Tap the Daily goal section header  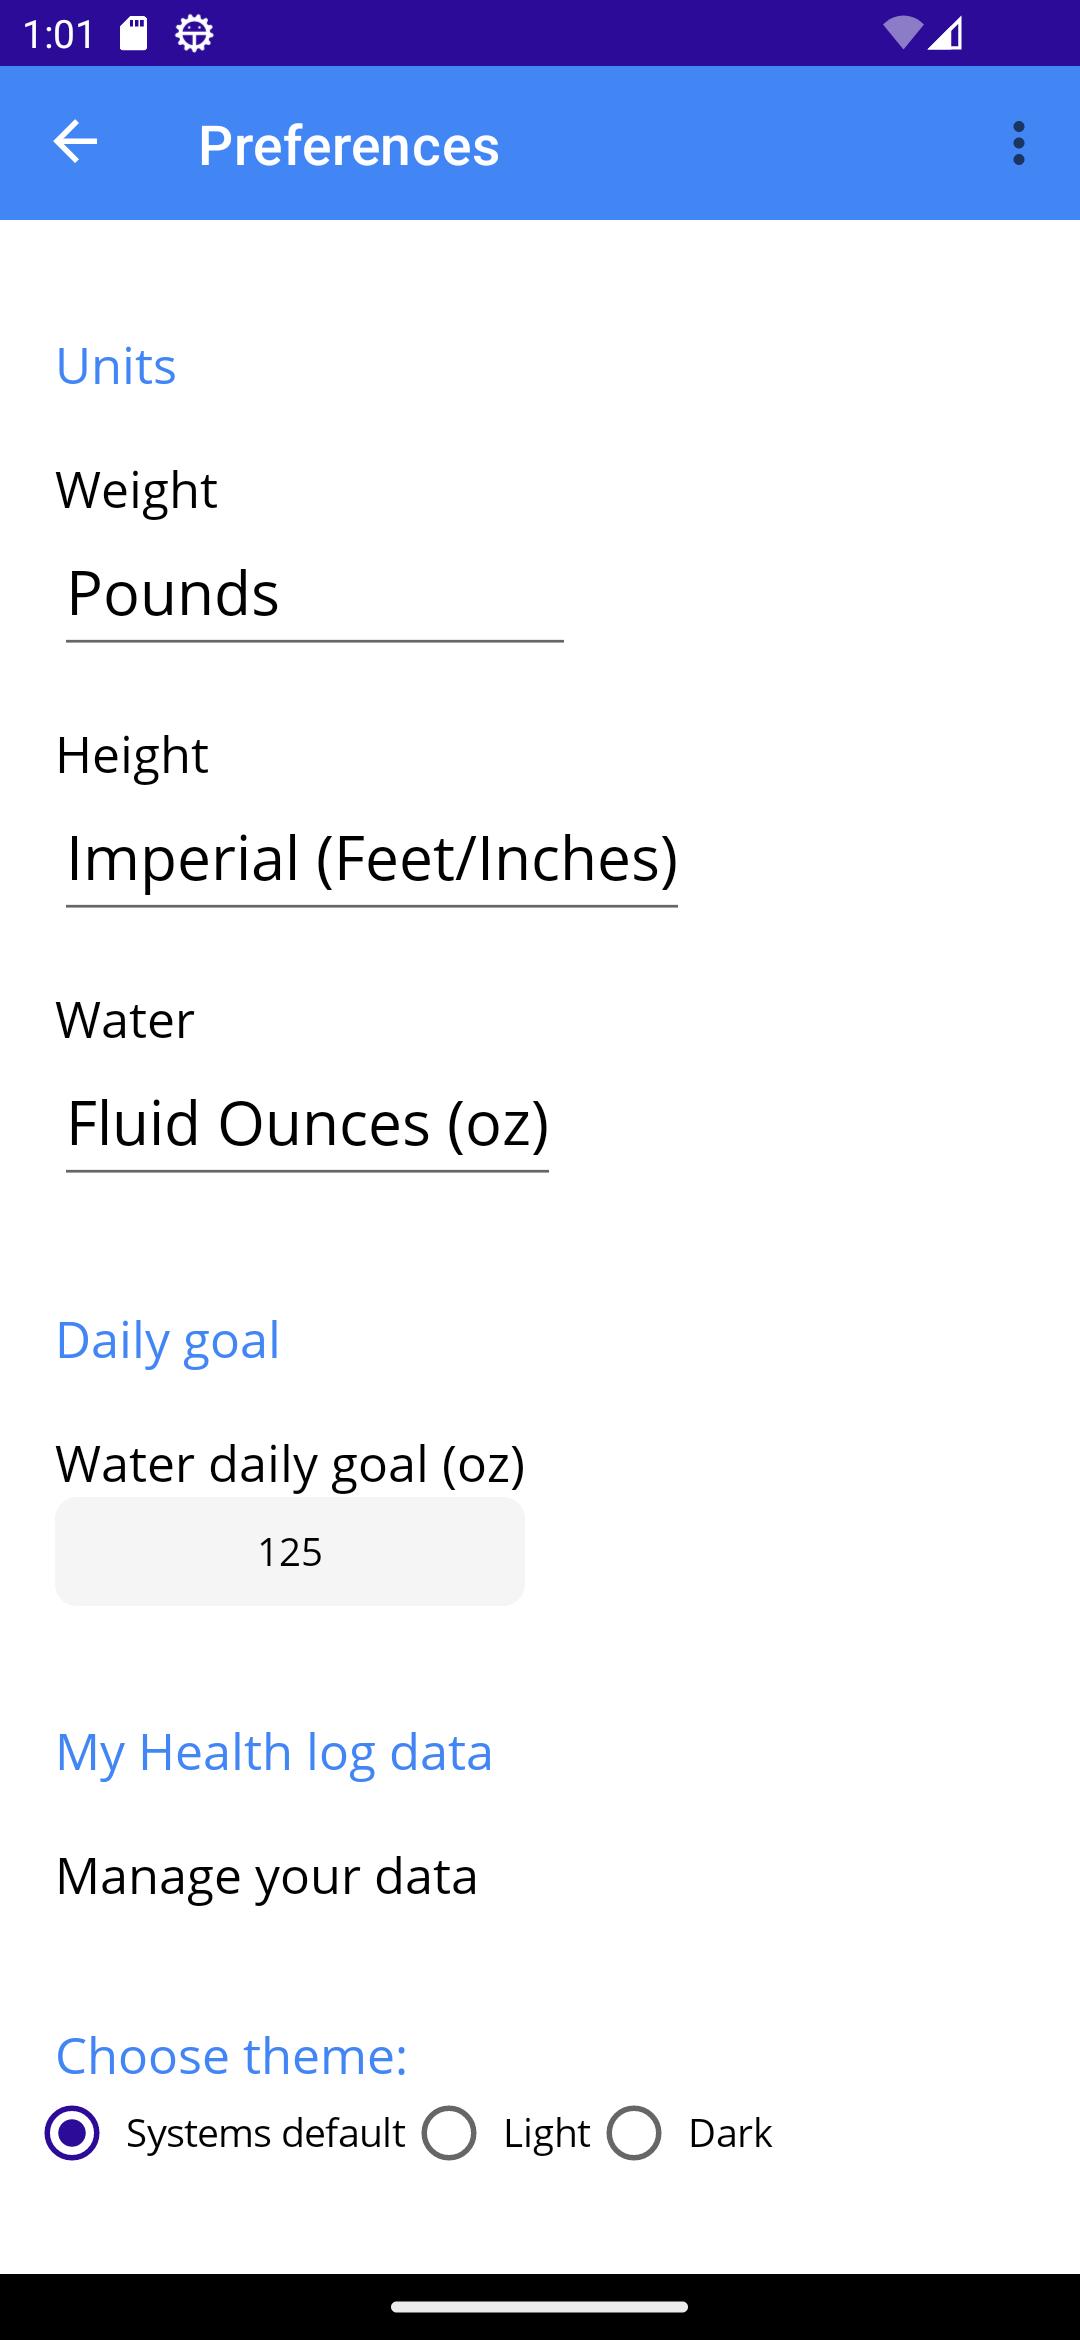click(x=168, y=1340)
